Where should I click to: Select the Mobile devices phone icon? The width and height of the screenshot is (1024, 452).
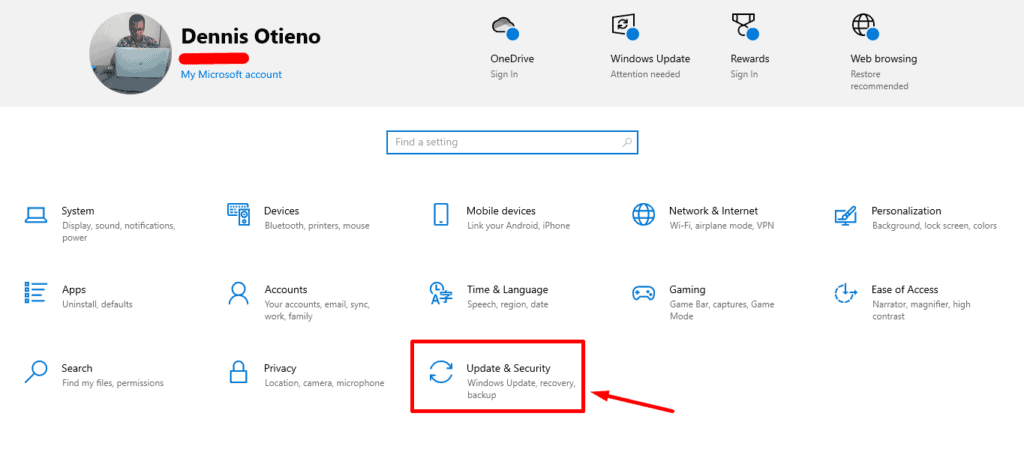[x=441, y=215]
